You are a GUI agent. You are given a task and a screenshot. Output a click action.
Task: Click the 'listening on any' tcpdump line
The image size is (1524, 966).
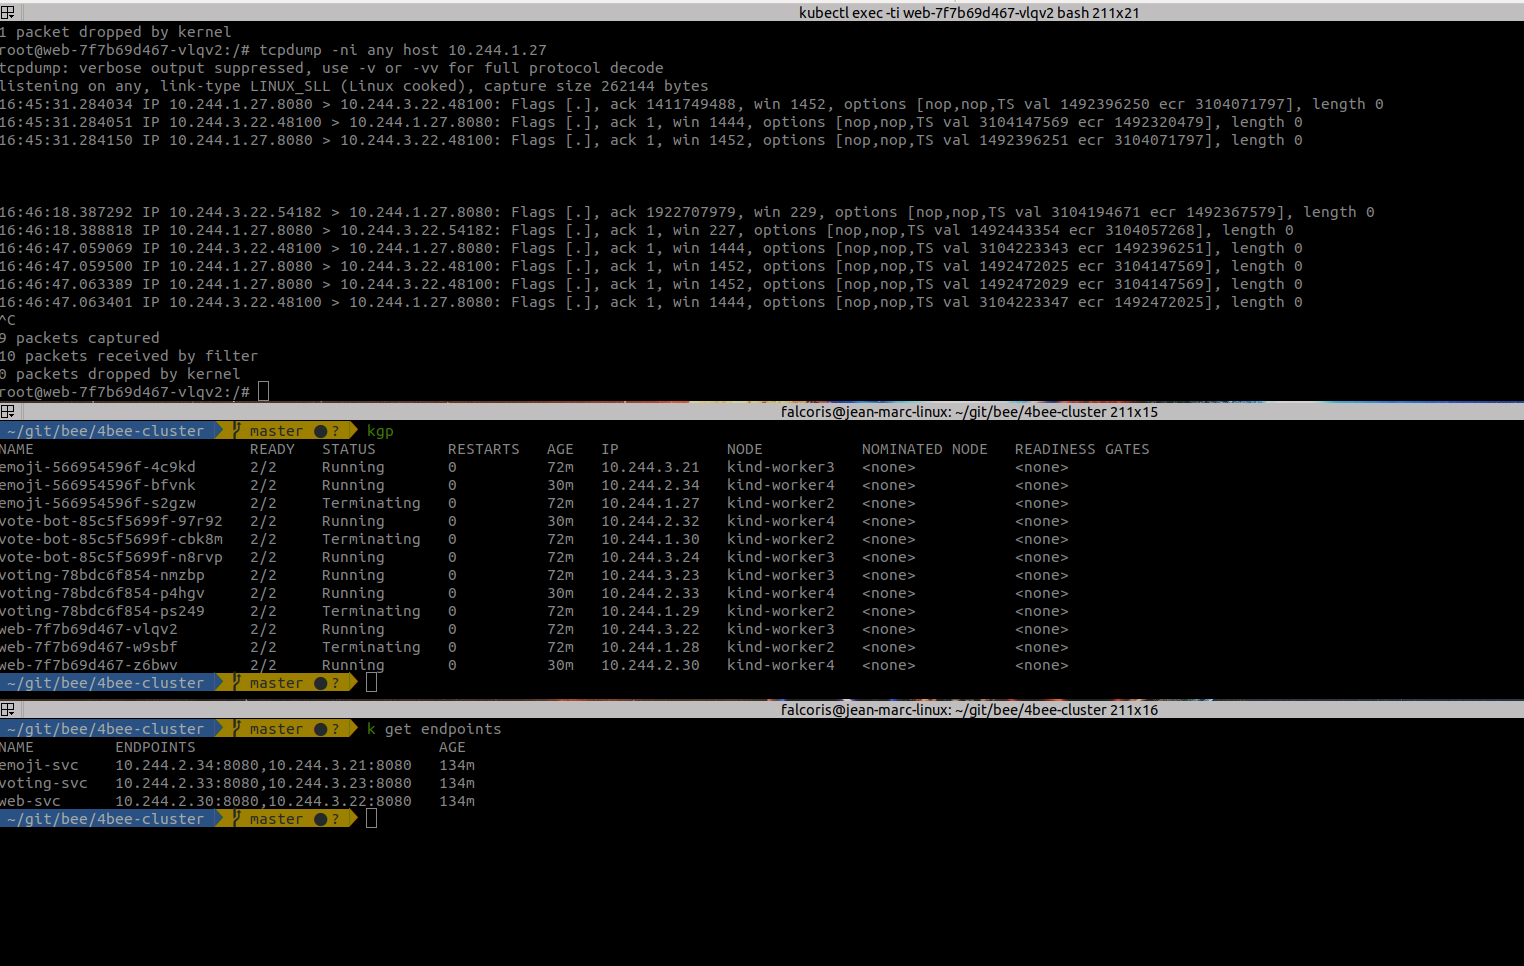point(354,86)
